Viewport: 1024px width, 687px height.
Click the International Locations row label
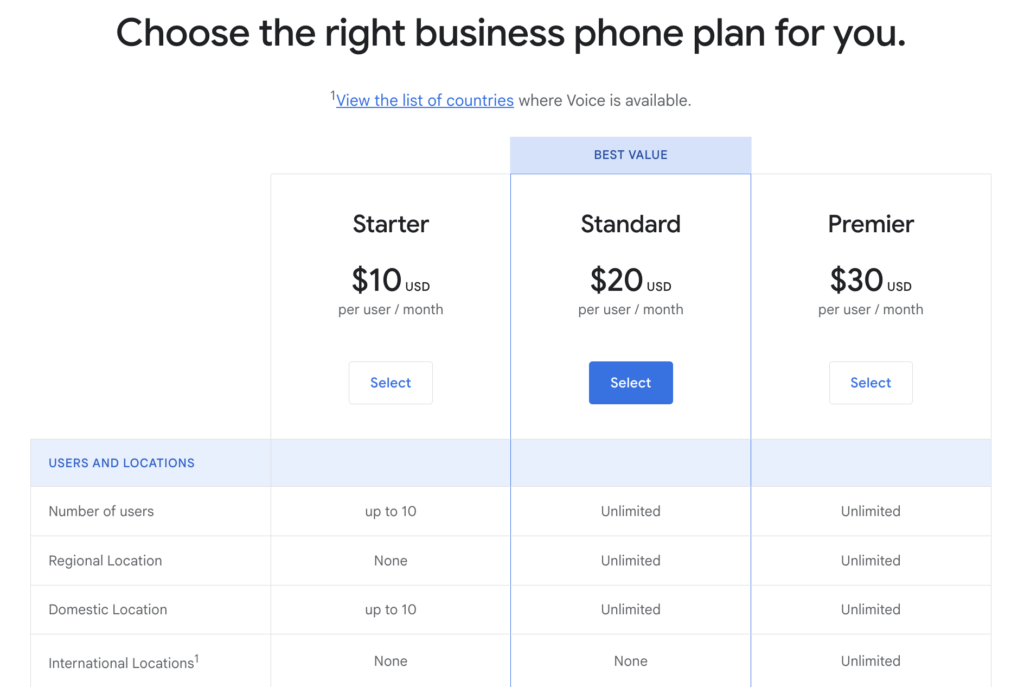tap(123, 662)
